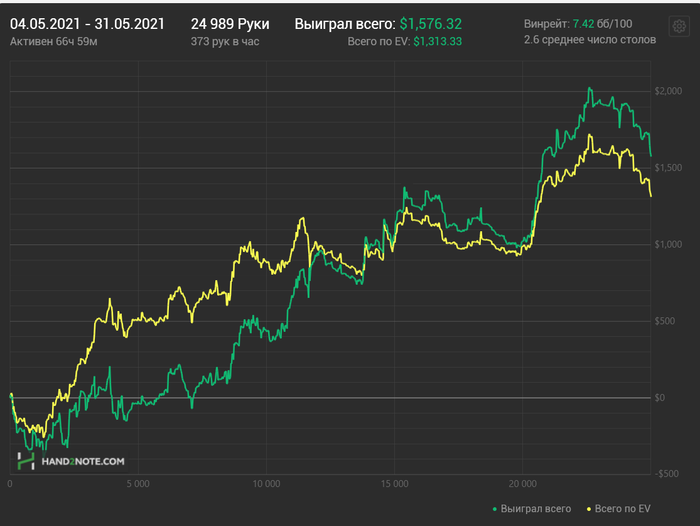The width and height of the screenshot is (700, 526).
Task: Click the 15 000 x-axis label
Action: tap(395, 484)
